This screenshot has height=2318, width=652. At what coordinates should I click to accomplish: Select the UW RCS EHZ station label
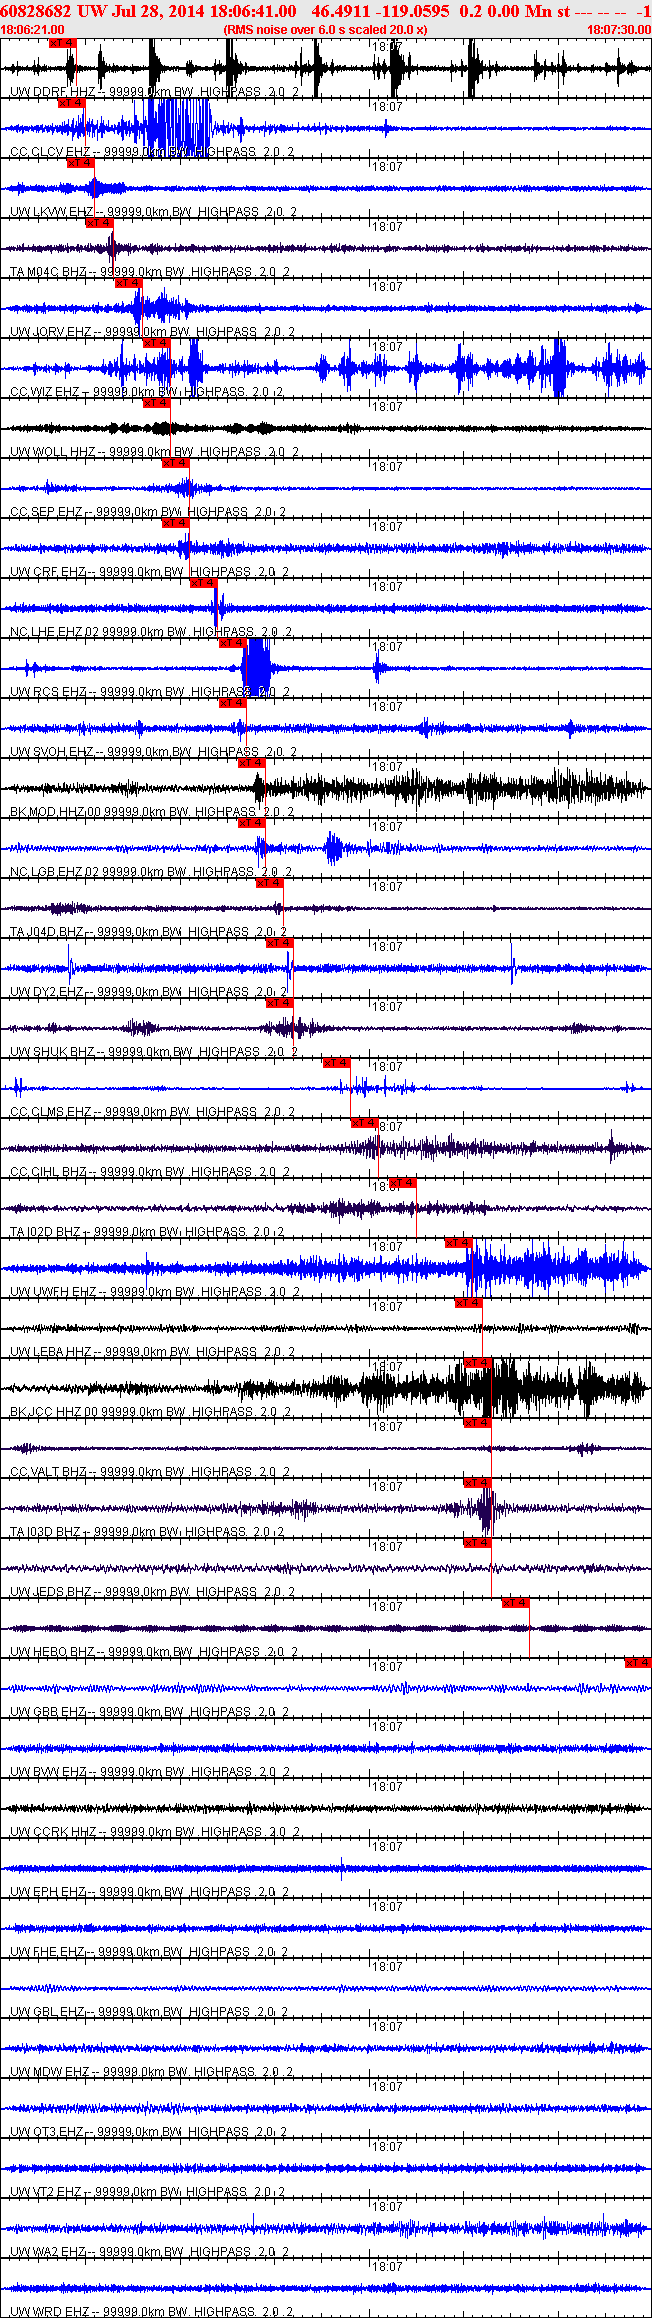49,692
